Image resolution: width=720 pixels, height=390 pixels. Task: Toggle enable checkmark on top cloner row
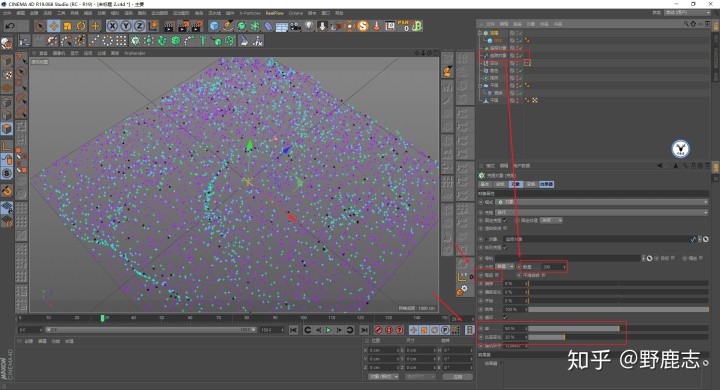[x=520, y=33]
